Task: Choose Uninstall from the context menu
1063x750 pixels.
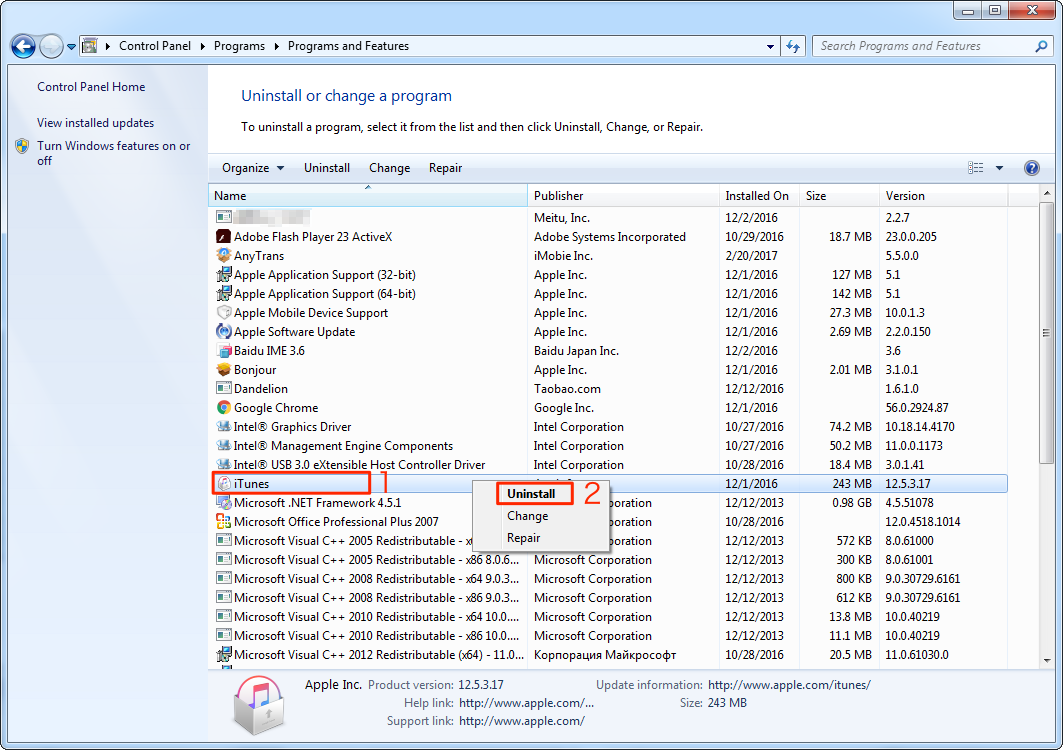Action: [531, 494]
